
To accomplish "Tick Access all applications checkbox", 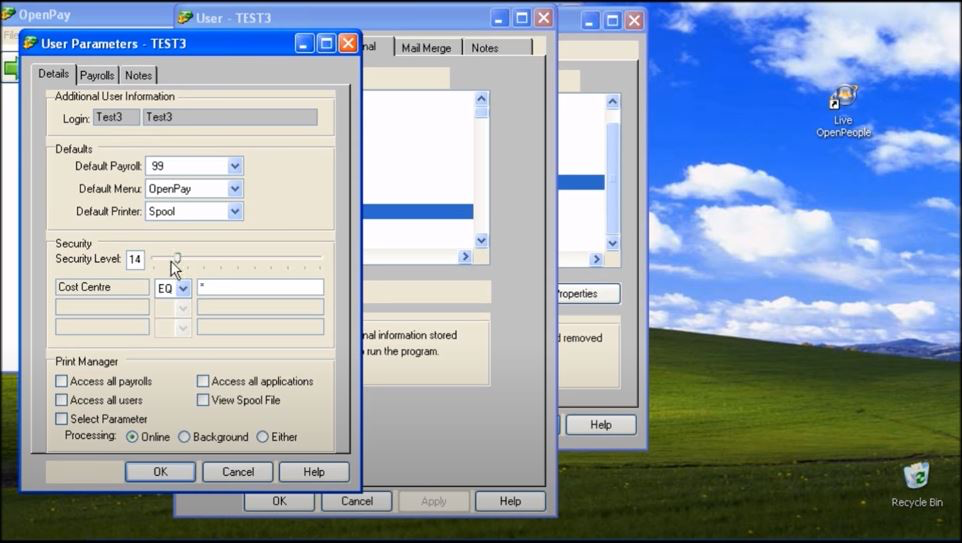I will tap(203, 381).
